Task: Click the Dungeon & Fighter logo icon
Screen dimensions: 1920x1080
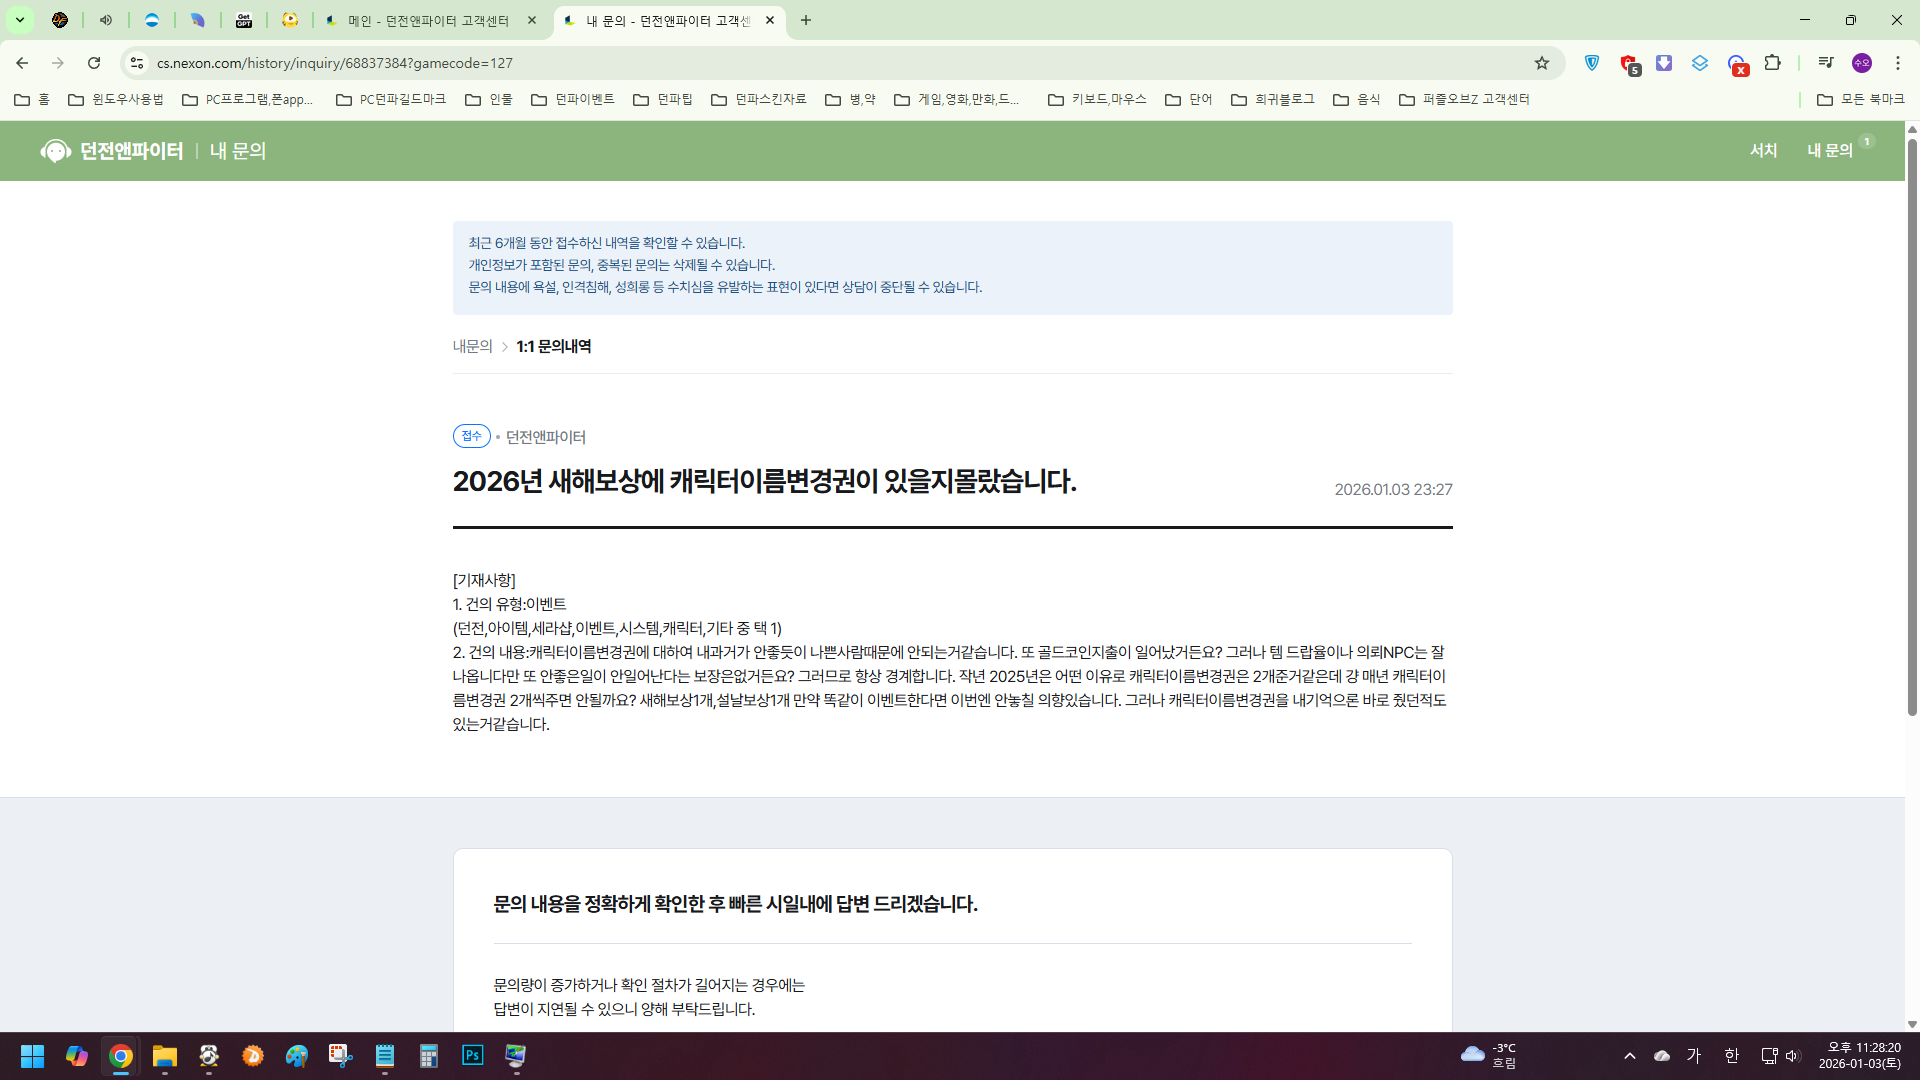Action: [56, 151]
